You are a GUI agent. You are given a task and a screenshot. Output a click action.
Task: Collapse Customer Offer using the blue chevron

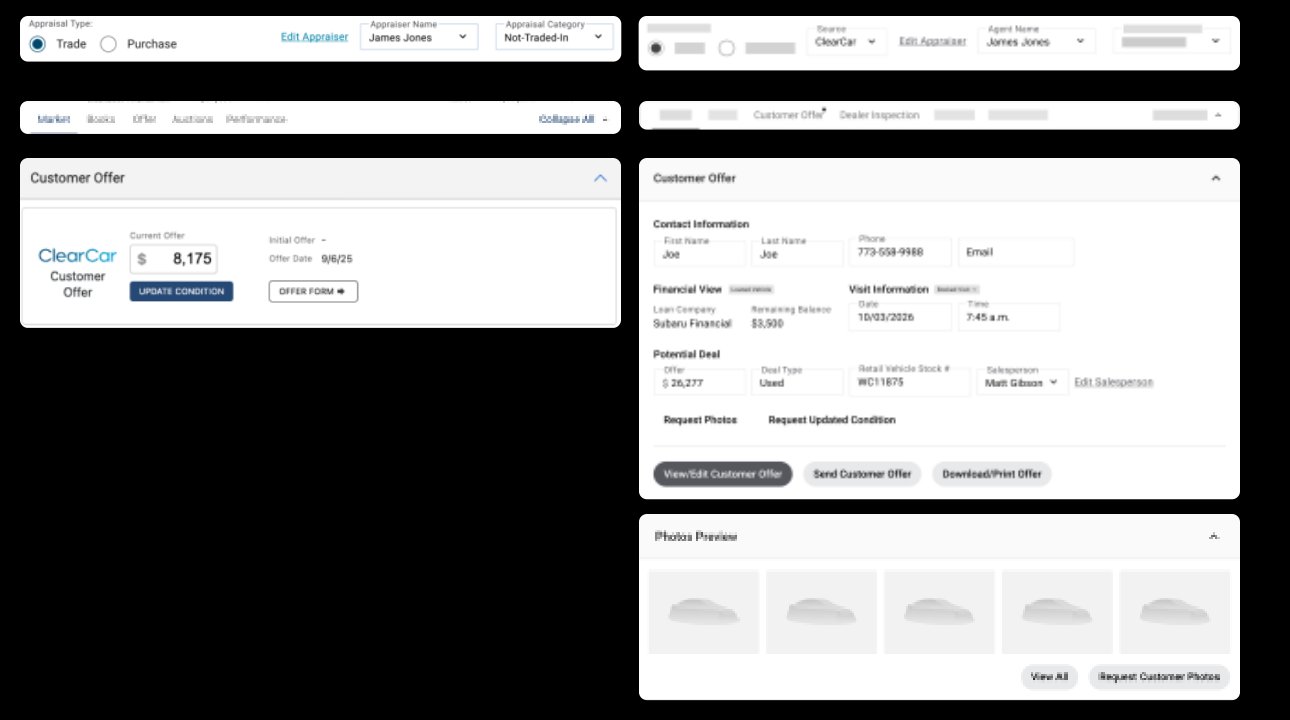[600, 178]
